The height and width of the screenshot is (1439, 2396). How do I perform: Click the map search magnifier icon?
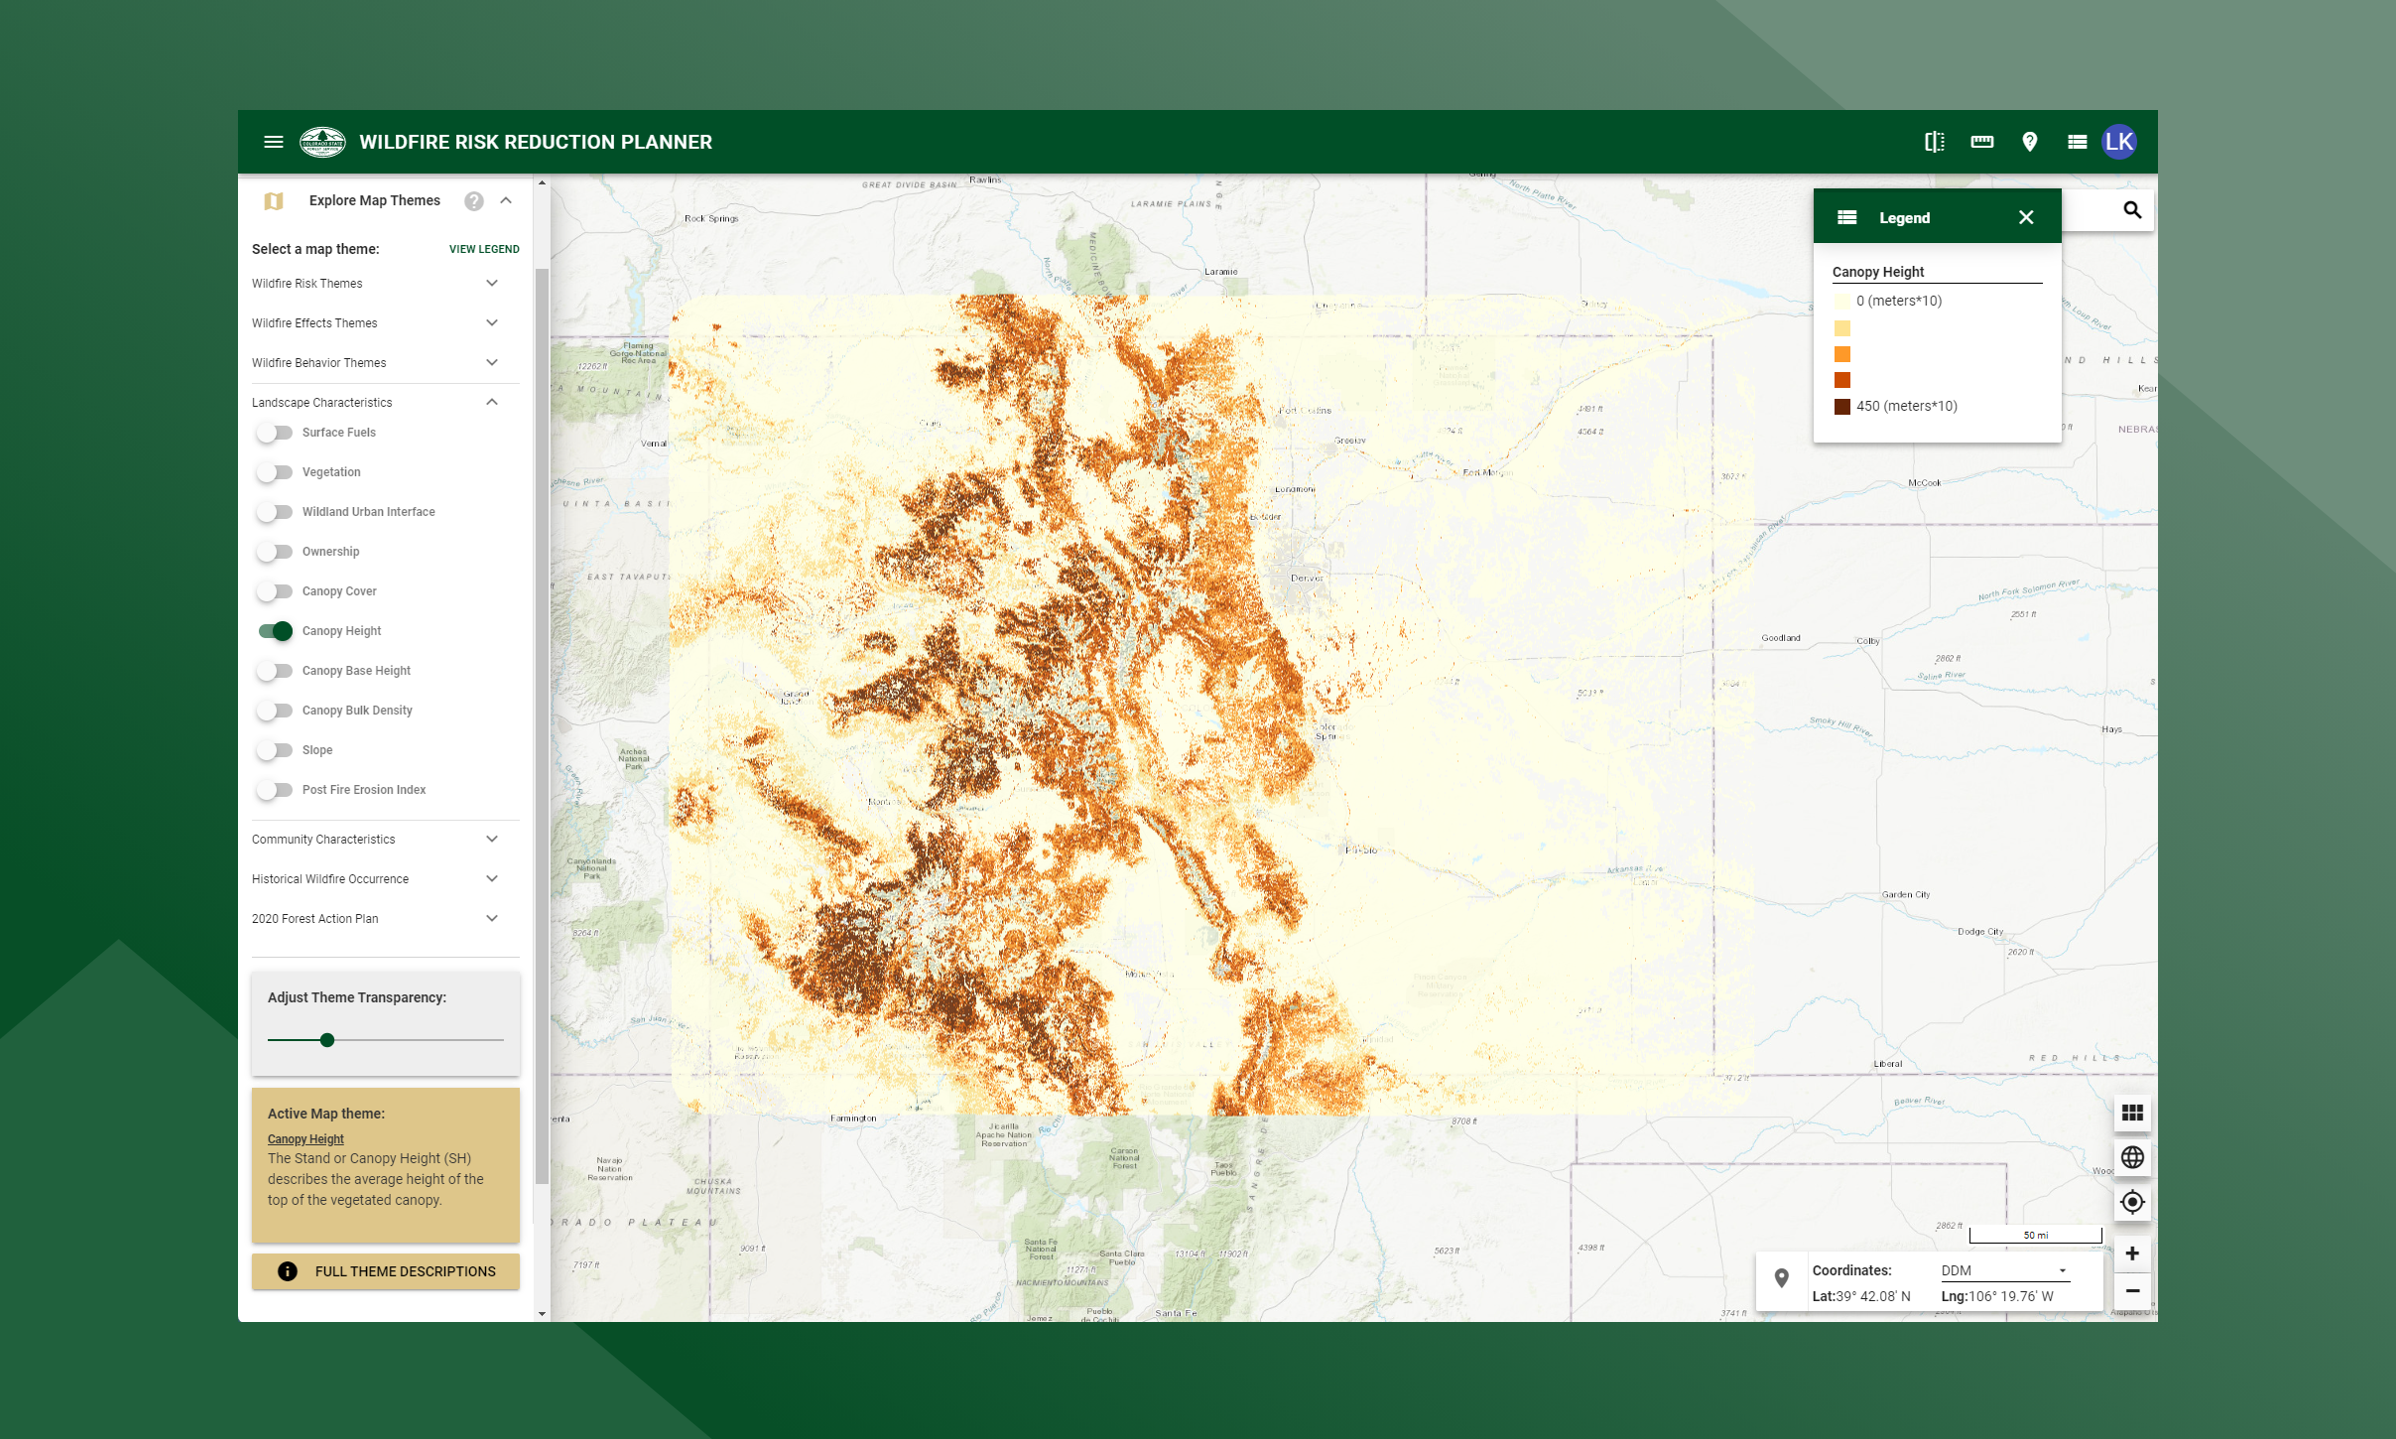click(2132, 210)
